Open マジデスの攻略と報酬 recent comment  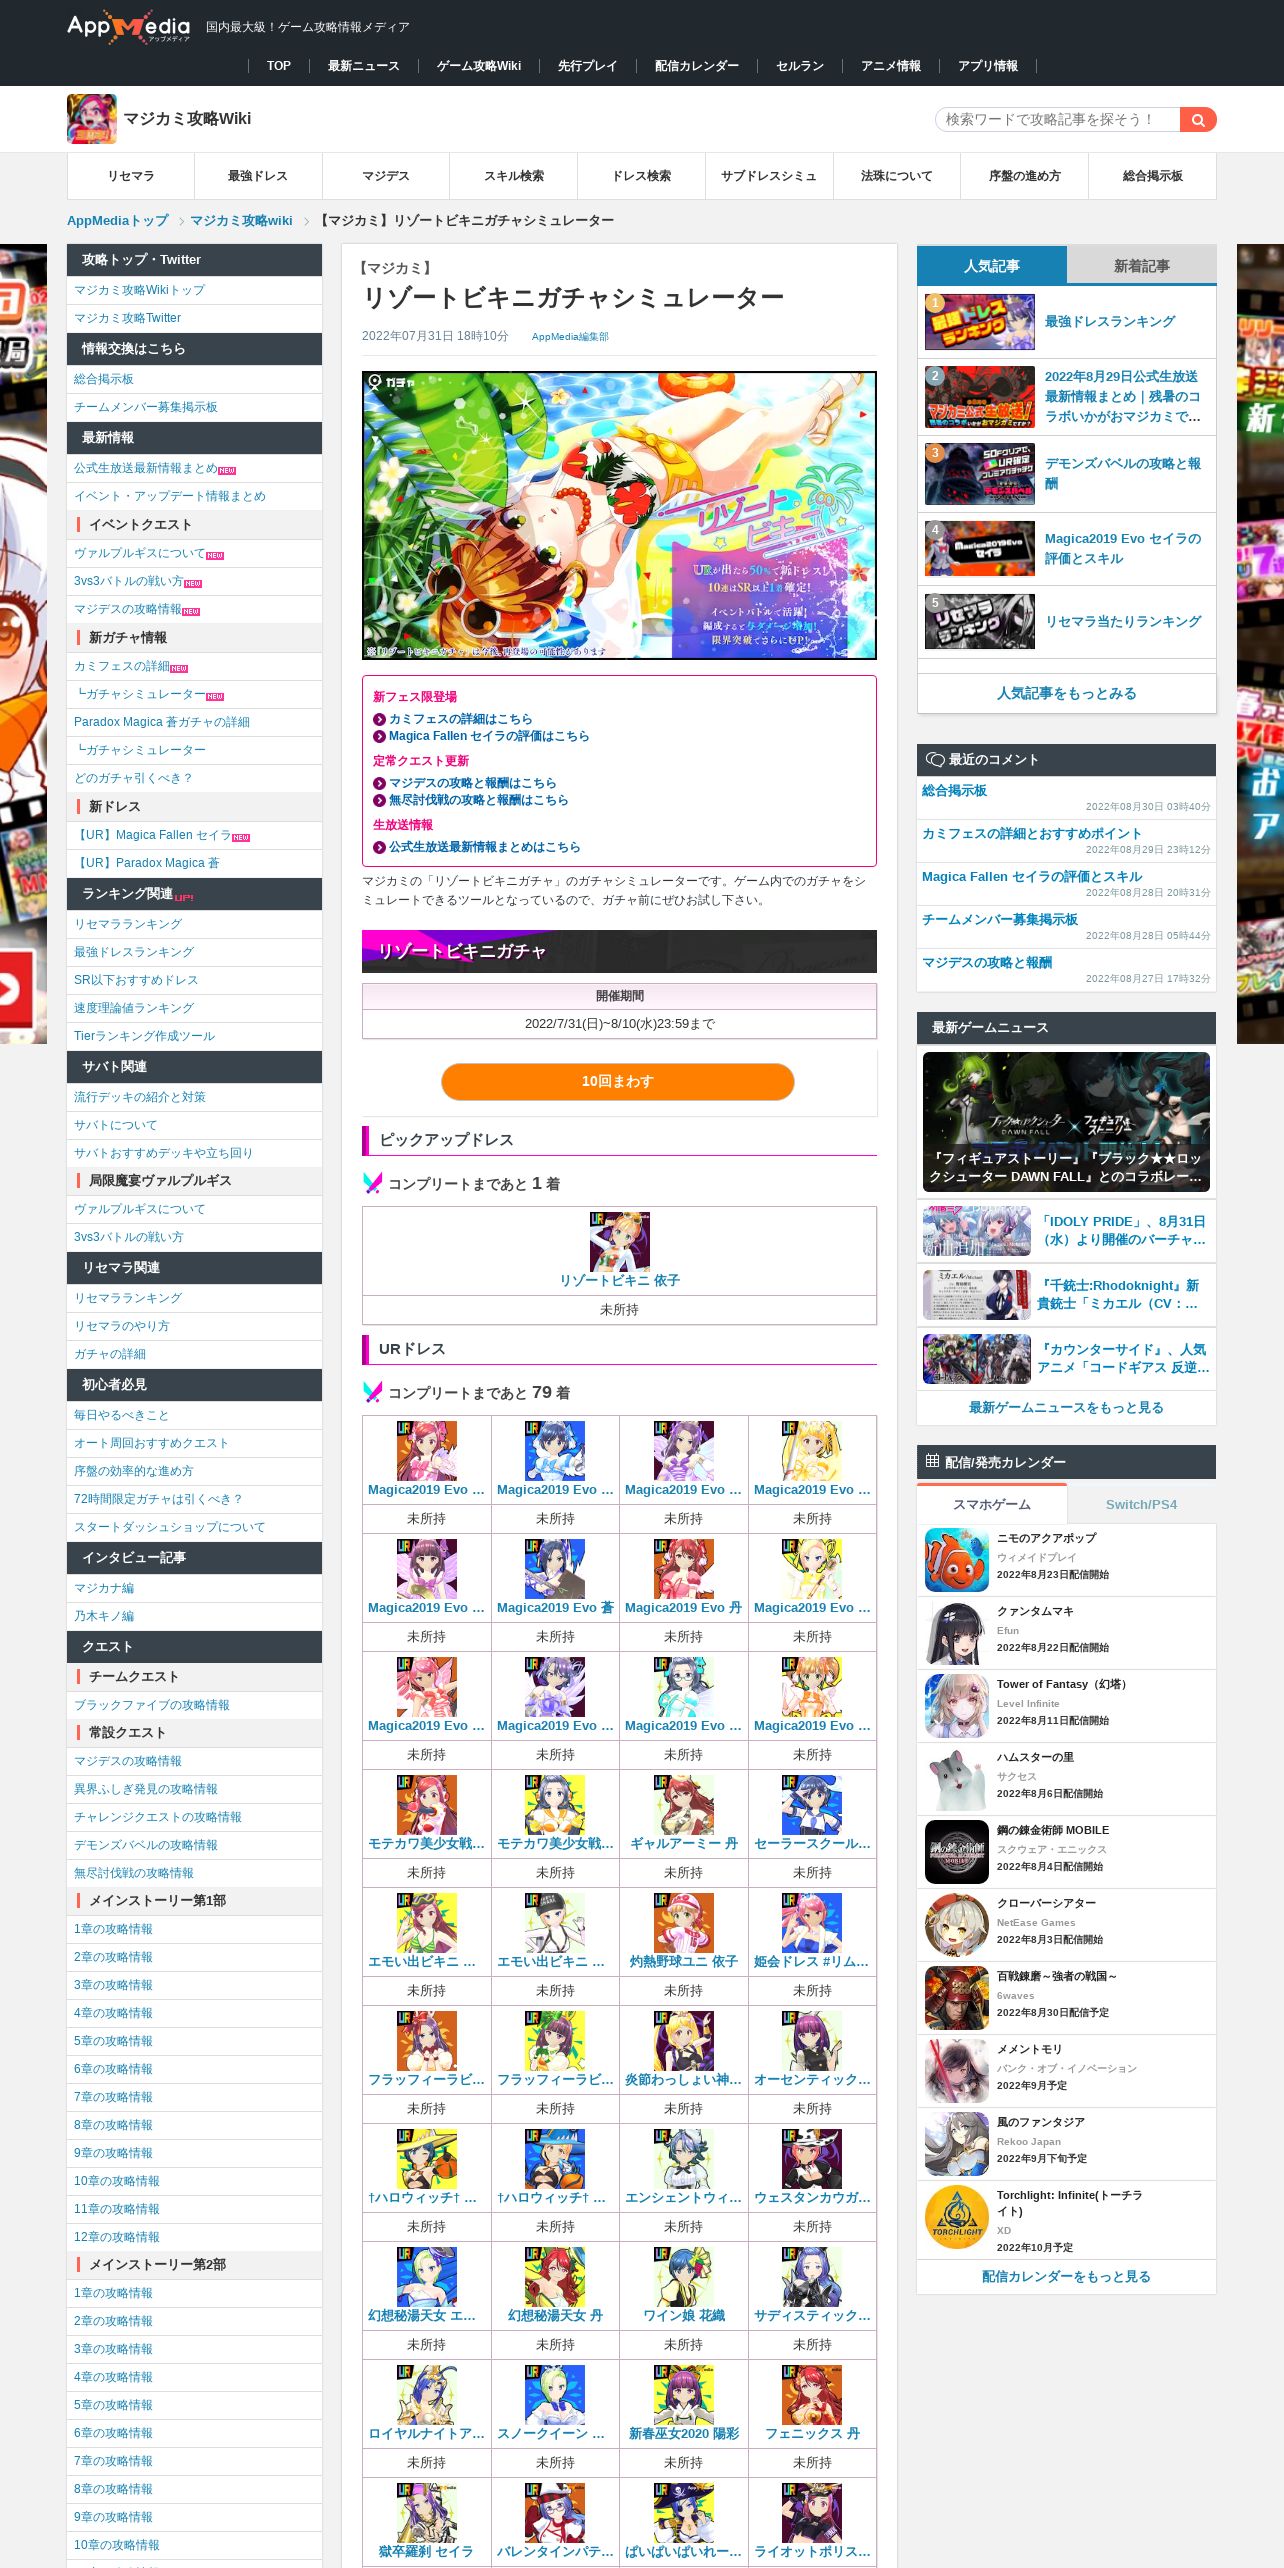[x=987, y=963]
